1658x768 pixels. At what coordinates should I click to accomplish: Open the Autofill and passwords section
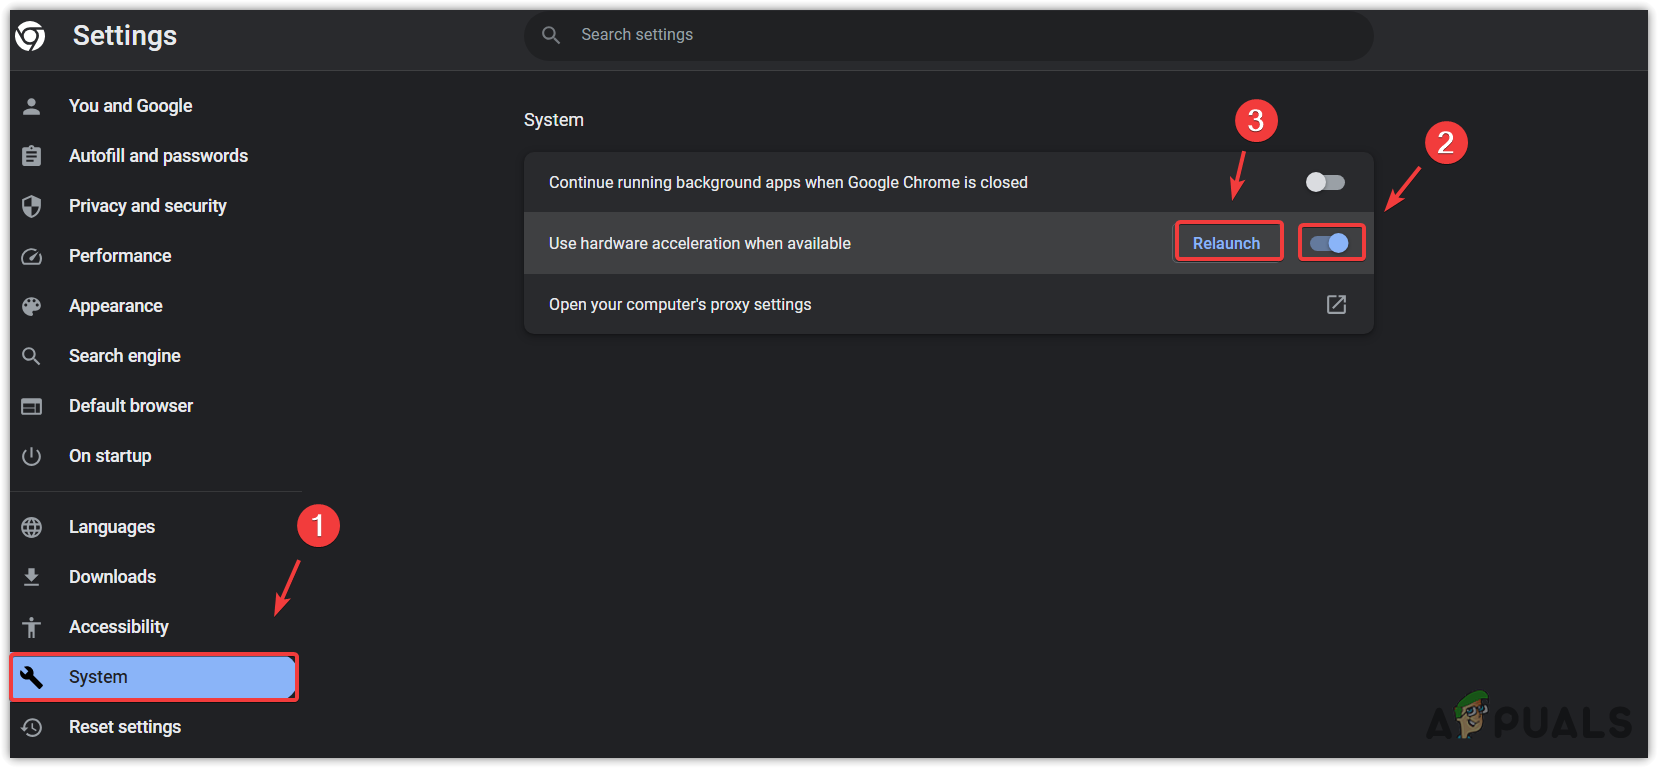[158, 156]
